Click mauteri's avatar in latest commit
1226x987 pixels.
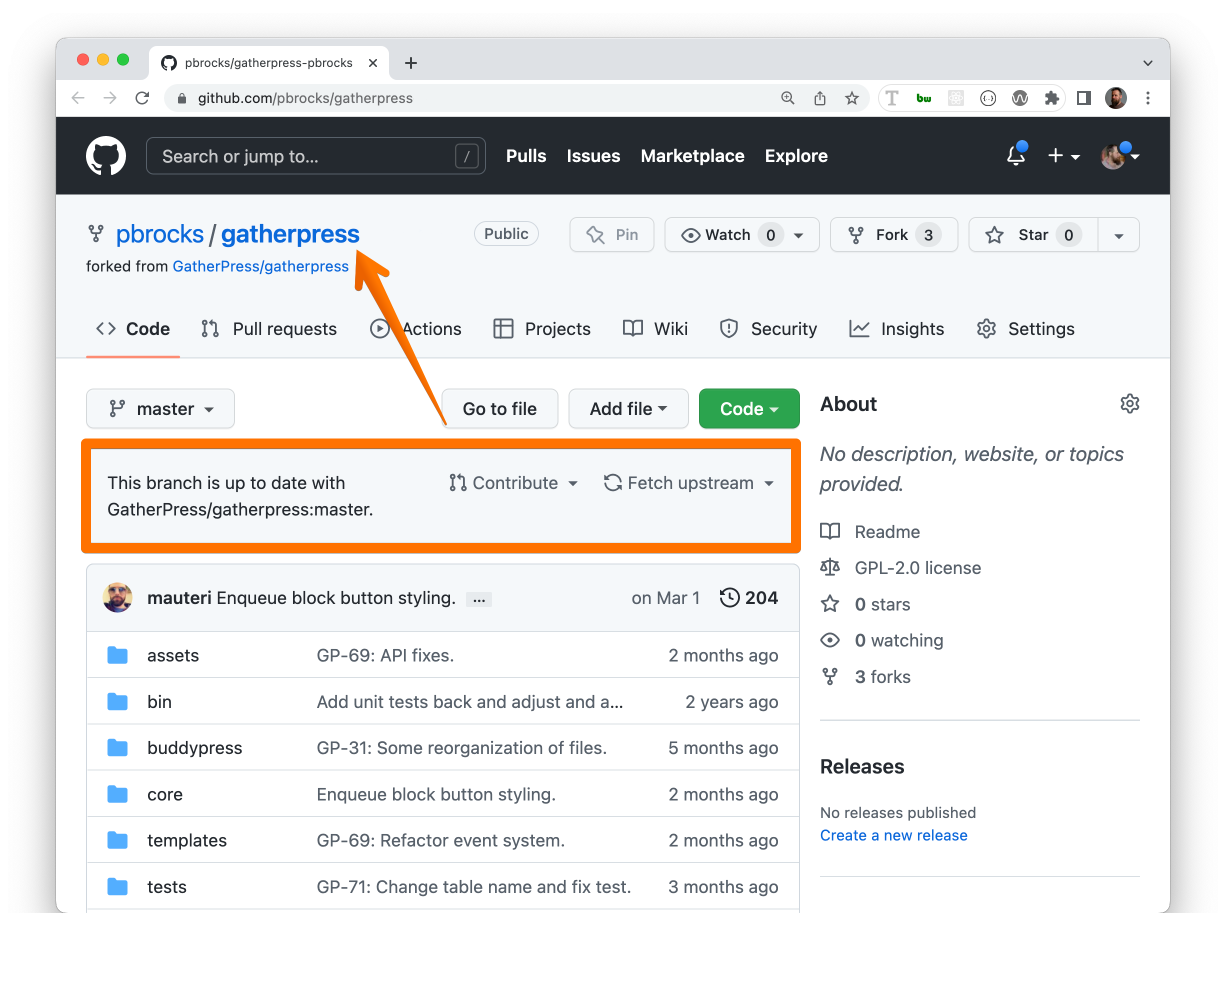pyautogui.click(x=118, y=598)
